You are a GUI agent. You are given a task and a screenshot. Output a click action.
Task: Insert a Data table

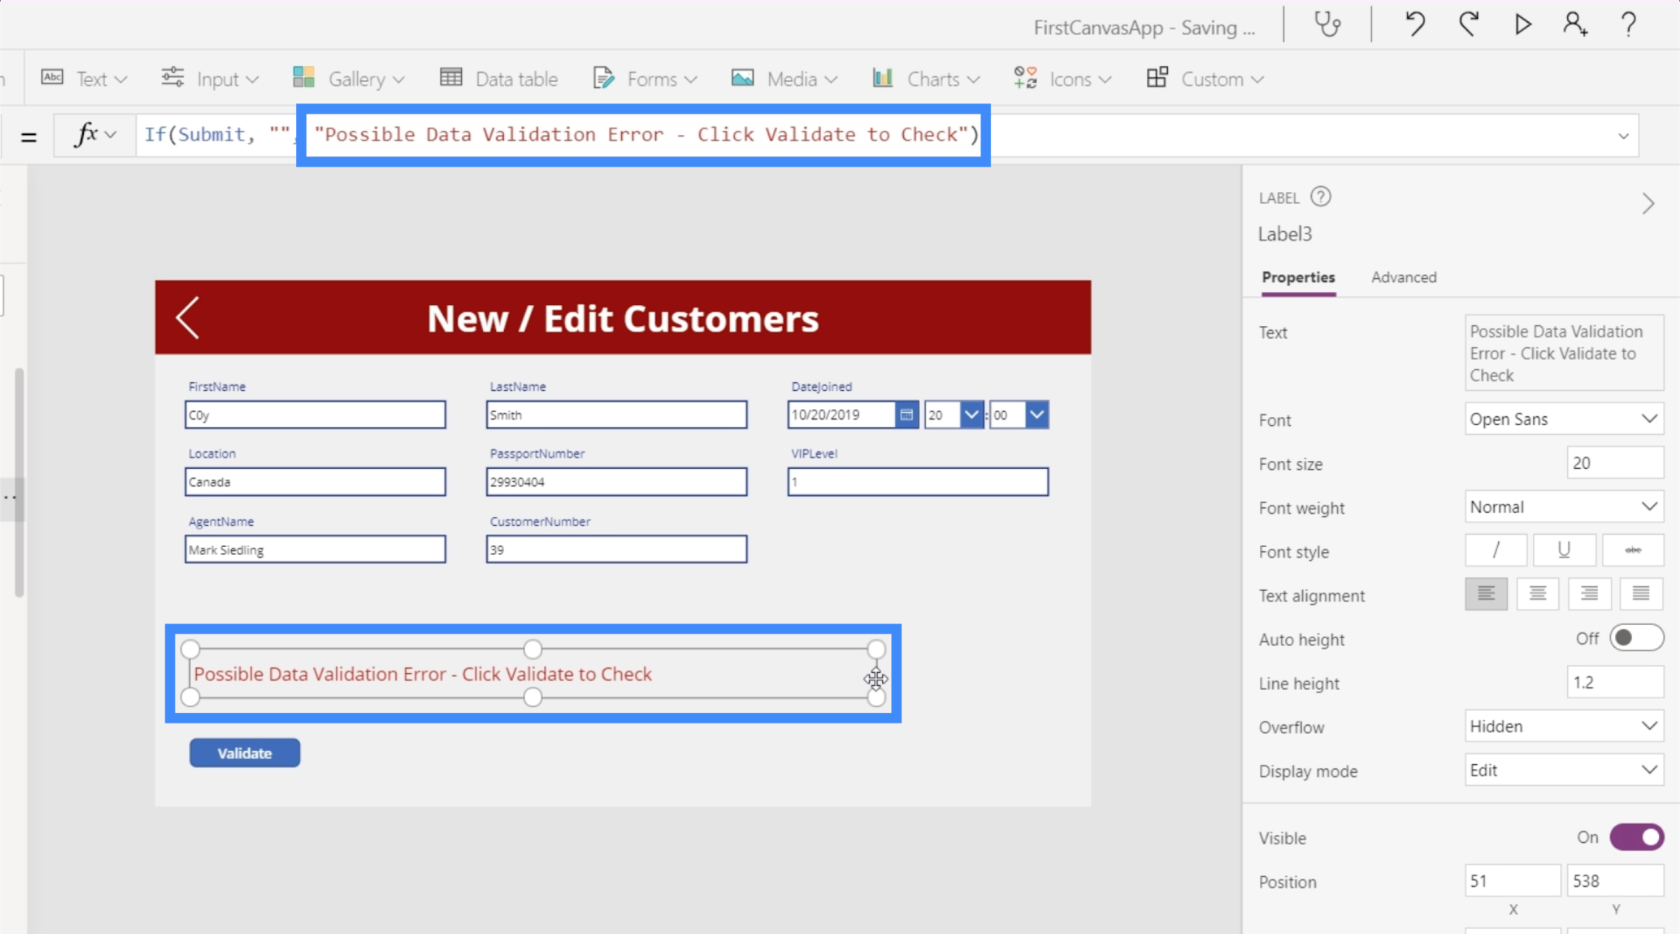(x=499, y=79)
